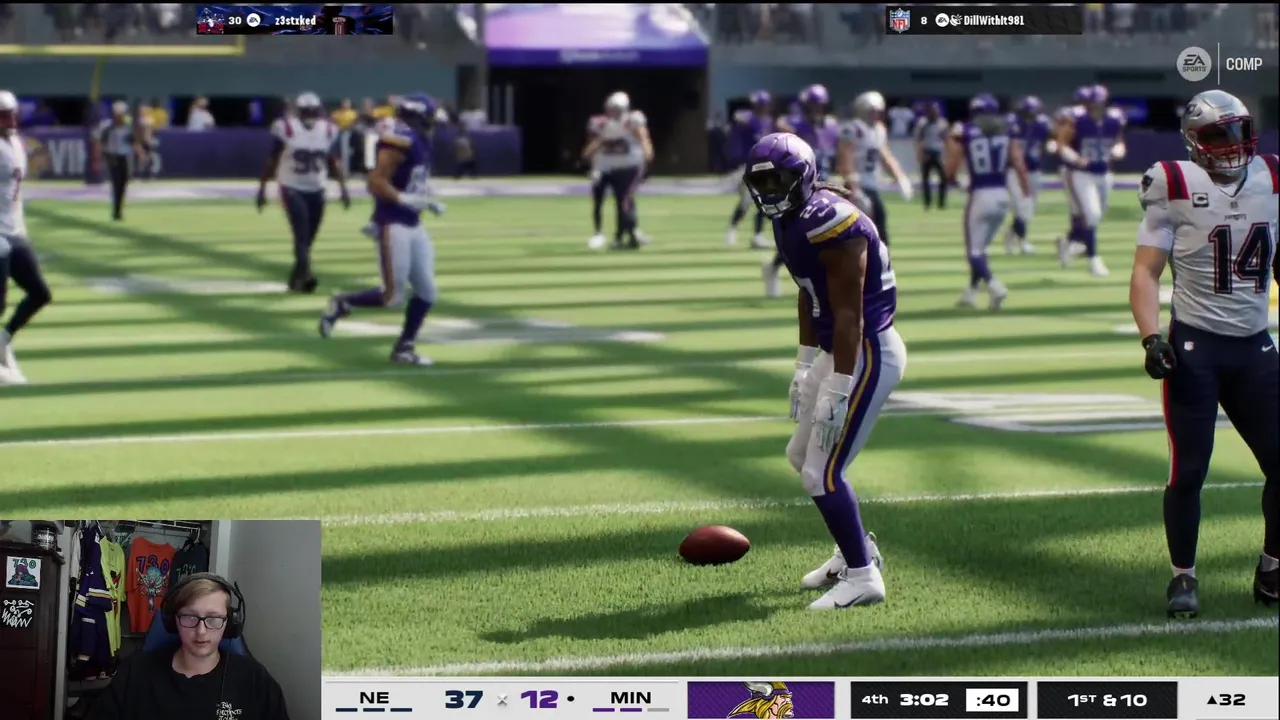
Task: Click the Vikings logo in the scoreboard
Action: (x=760, y=700)
